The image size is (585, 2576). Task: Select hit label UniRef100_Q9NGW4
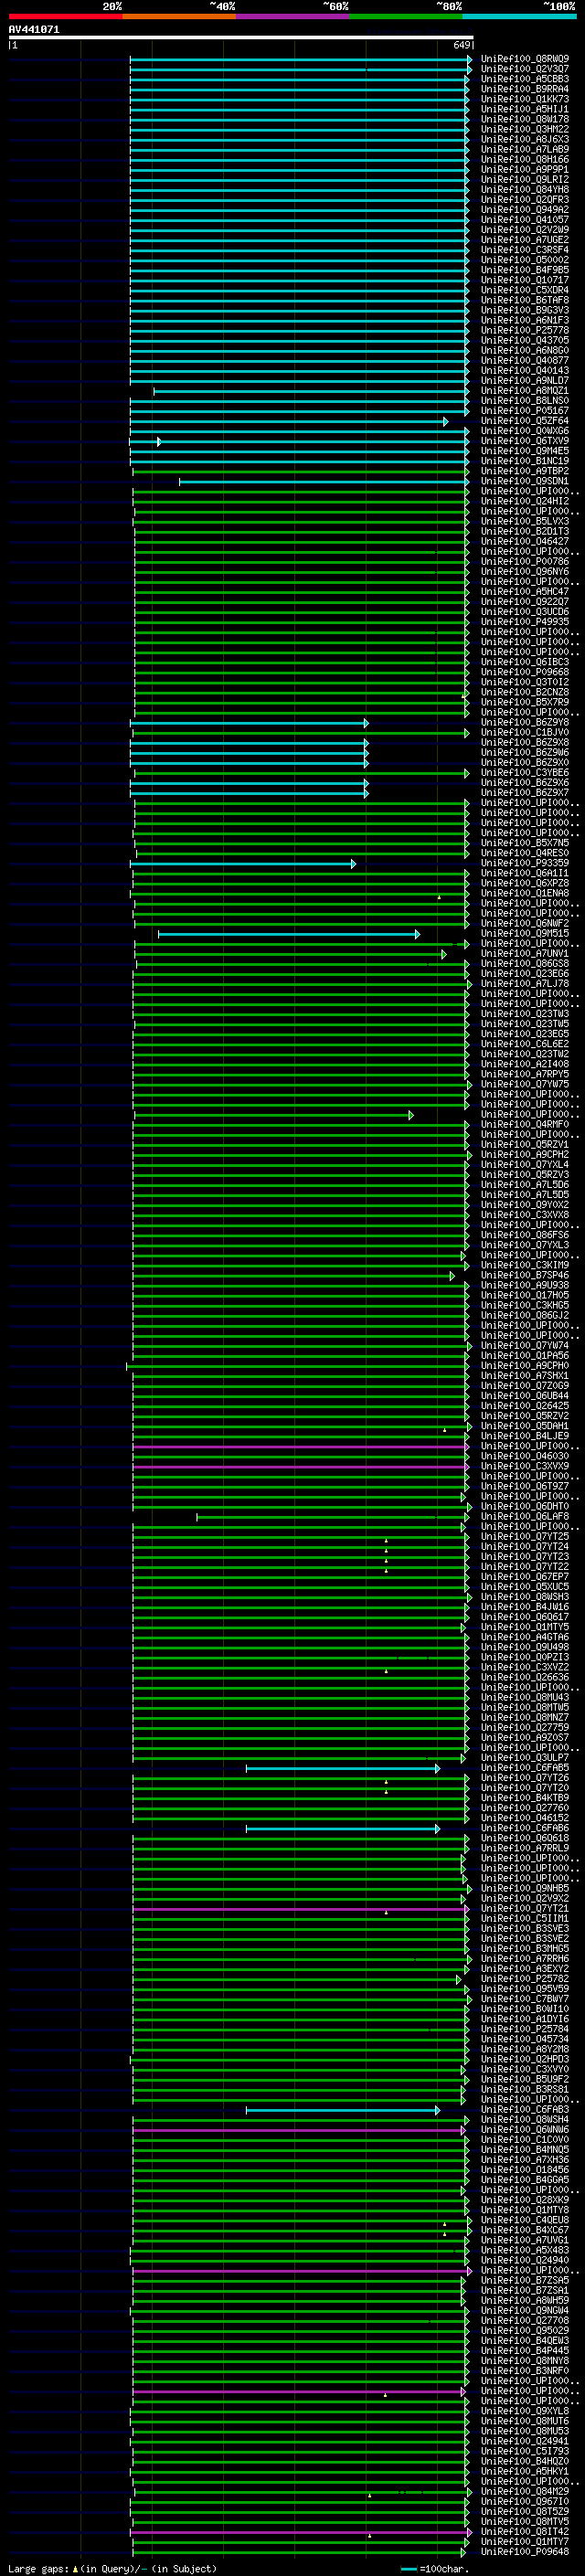point(525,2310)
